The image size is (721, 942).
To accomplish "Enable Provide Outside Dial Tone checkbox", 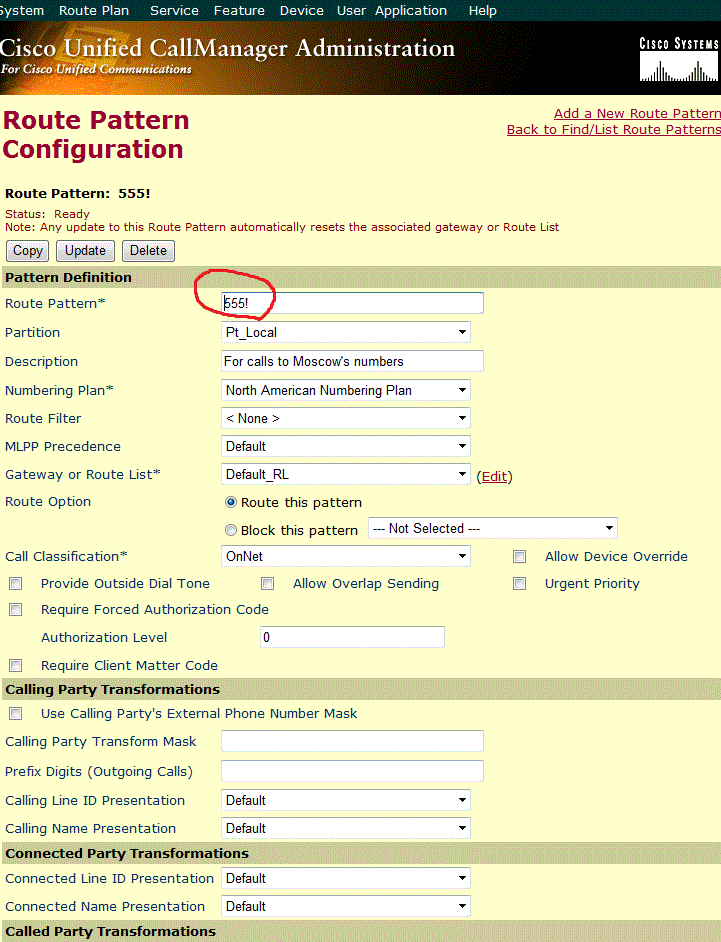I will click(x=16, y=584).
